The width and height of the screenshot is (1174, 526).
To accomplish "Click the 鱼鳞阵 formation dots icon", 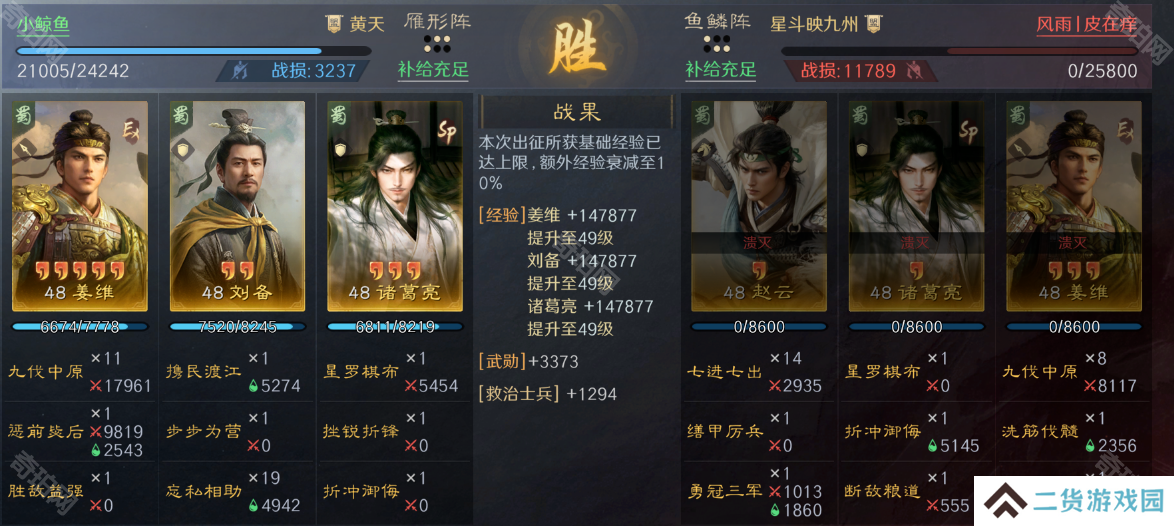I will point(717,43).
